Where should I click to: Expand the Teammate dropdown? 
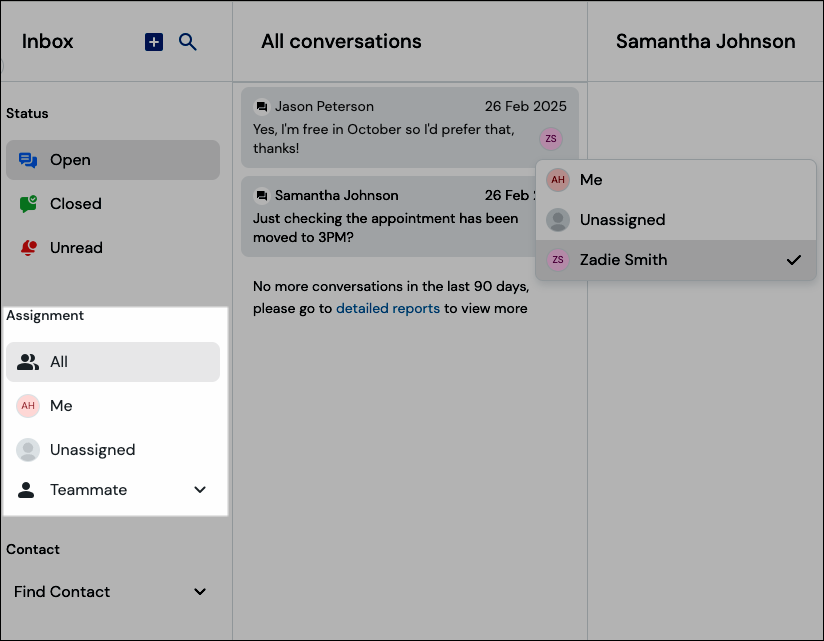(x=113, y=490)
